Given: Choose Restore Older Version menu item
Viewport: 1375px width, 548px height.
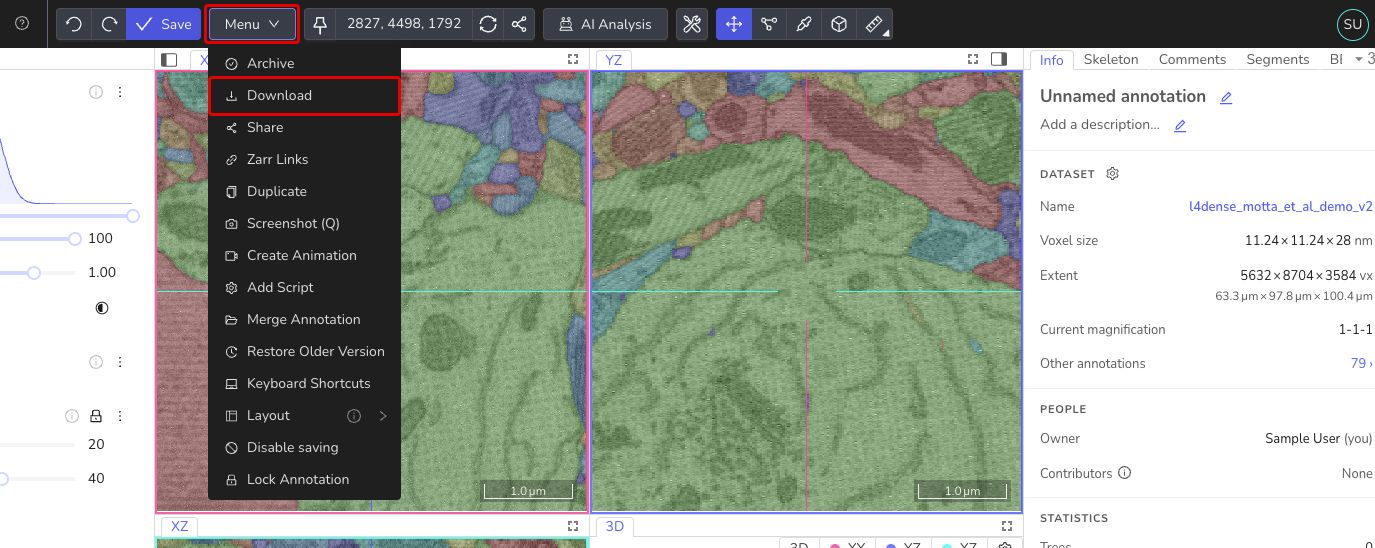Looking at the screenshot, I should point(304,351).
